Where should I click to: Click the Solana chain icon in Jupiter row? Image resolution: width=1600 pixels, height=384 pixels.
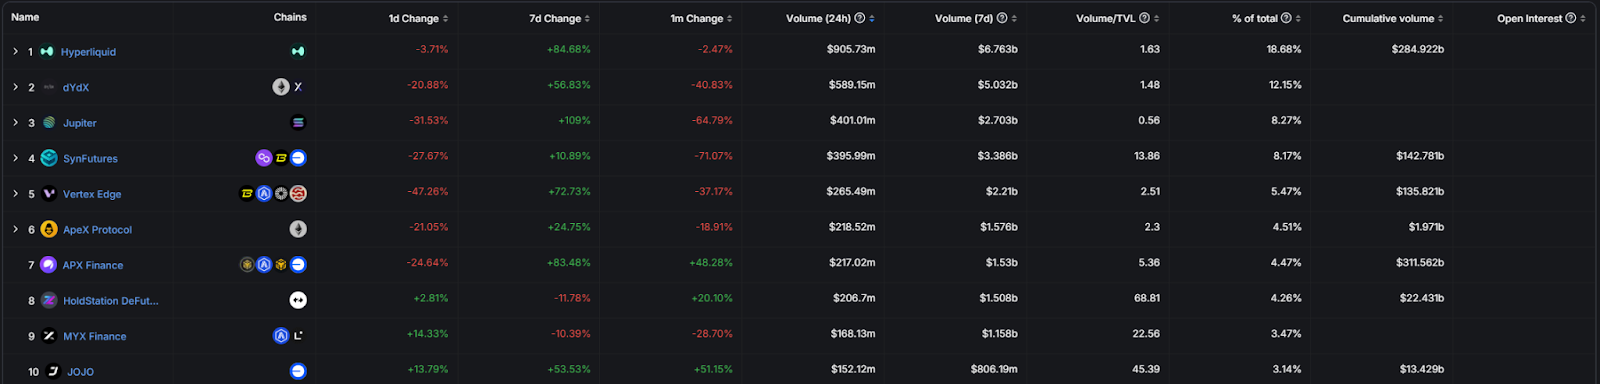click(298, 123)
